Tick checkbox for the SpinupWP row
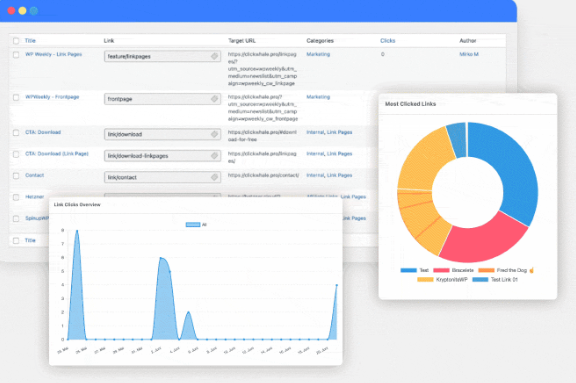This screenshot has width=576, height=383. pos(16,218)
